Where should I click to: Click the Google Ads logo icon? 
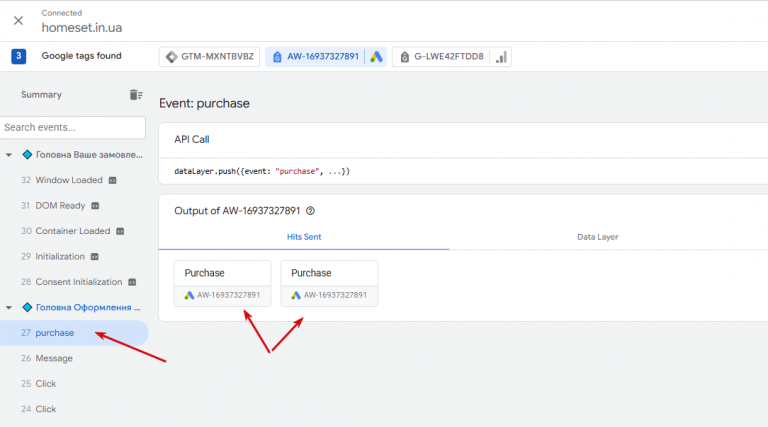[x=376, y=57]
